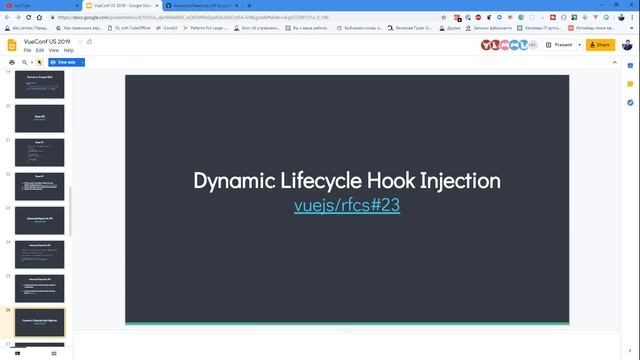
Task: Open the Google Slides home icon
Action: (12, 45)
